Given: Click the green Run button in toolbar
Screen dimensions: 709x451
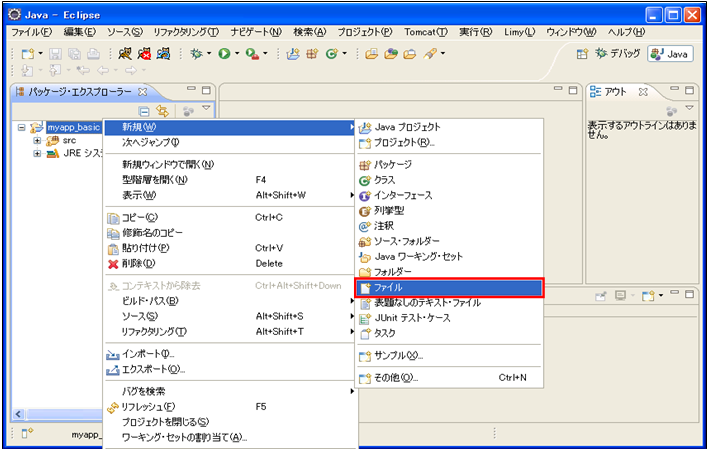Looking at the screenshot, I should 224,53.
